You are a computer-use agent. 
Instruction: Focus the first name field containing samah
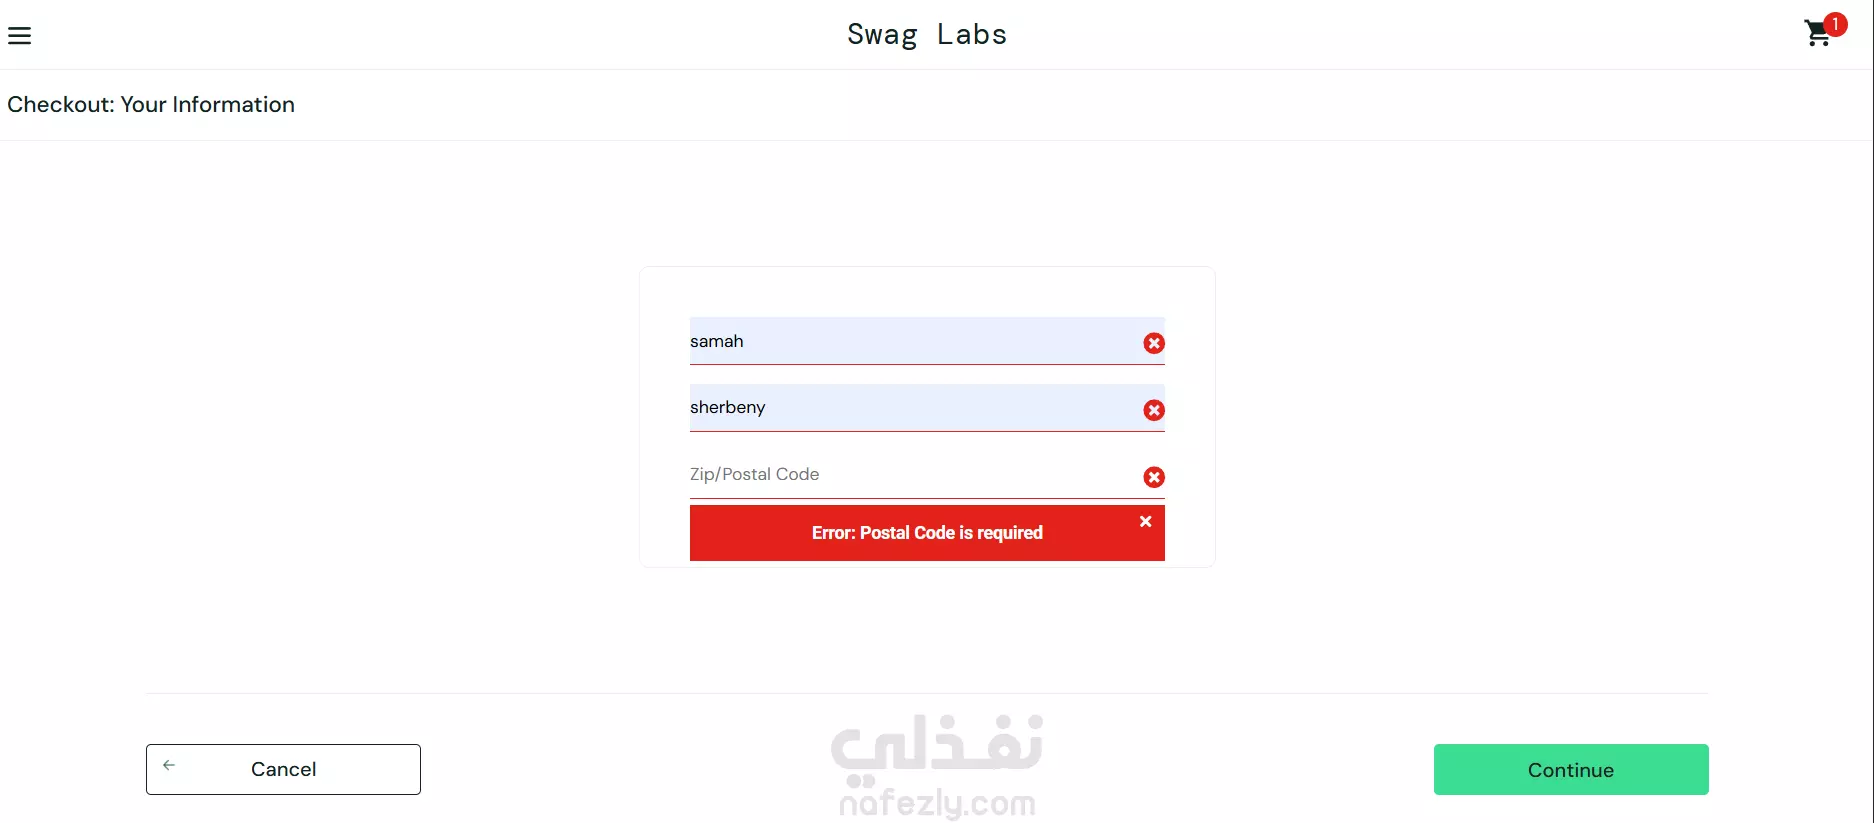coord(927,341)
